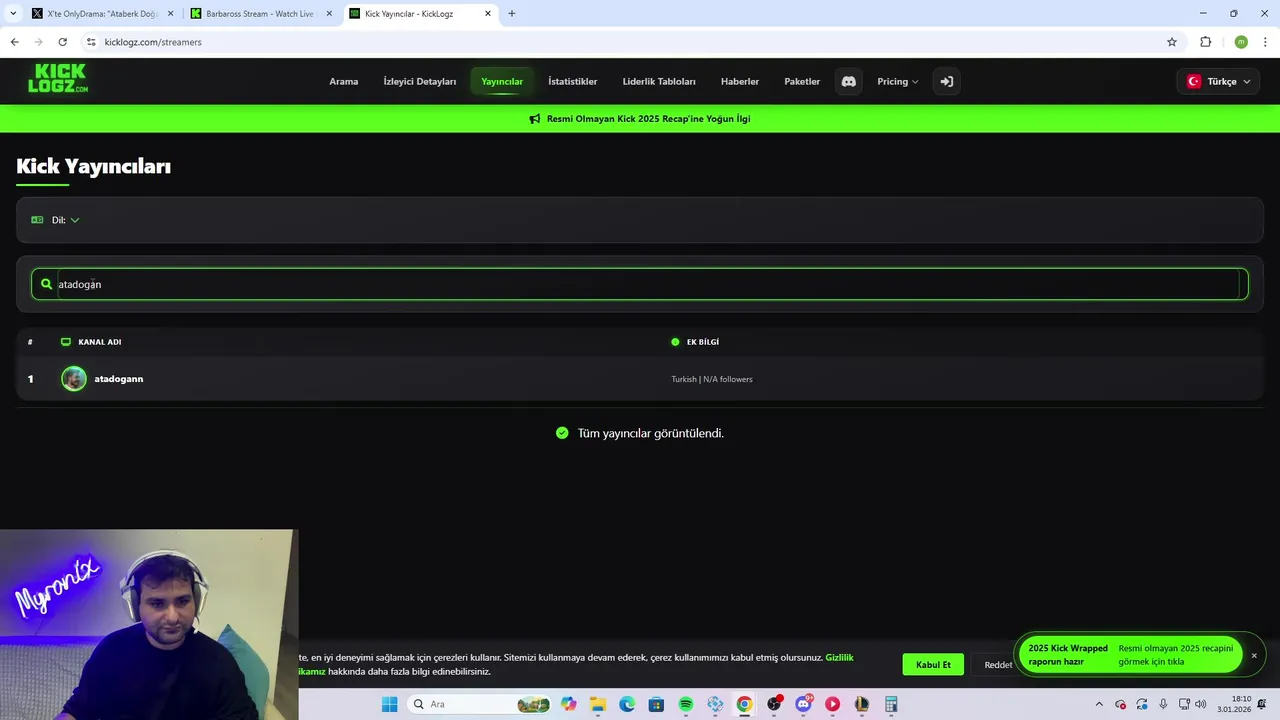This screenshot has height=720, width=1280.
Task: Go to the Haberler page
Action: 740,82
